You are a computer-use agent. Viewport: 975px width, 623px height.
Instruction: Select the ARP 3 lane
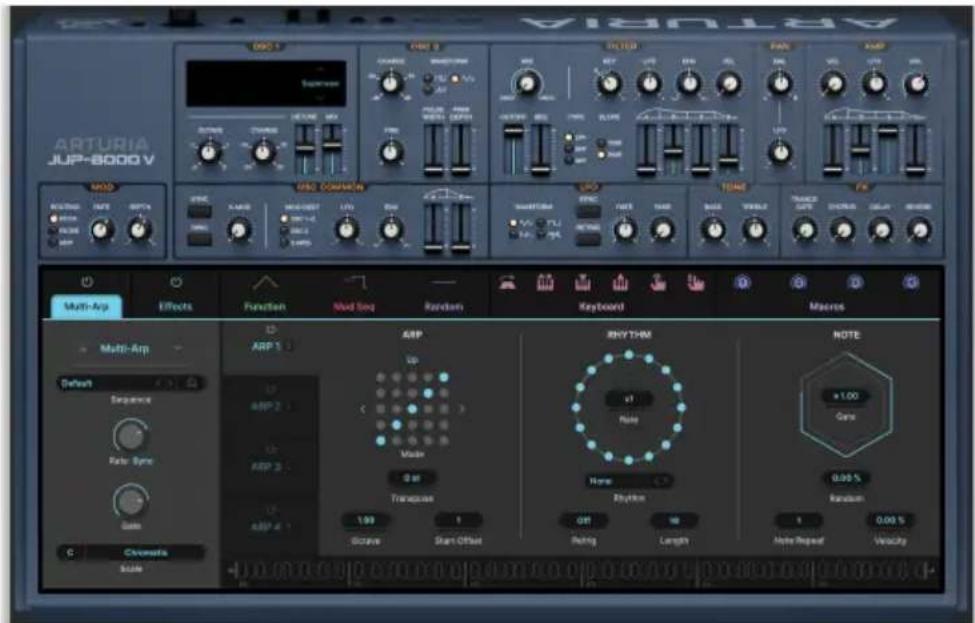click(270, 466)
